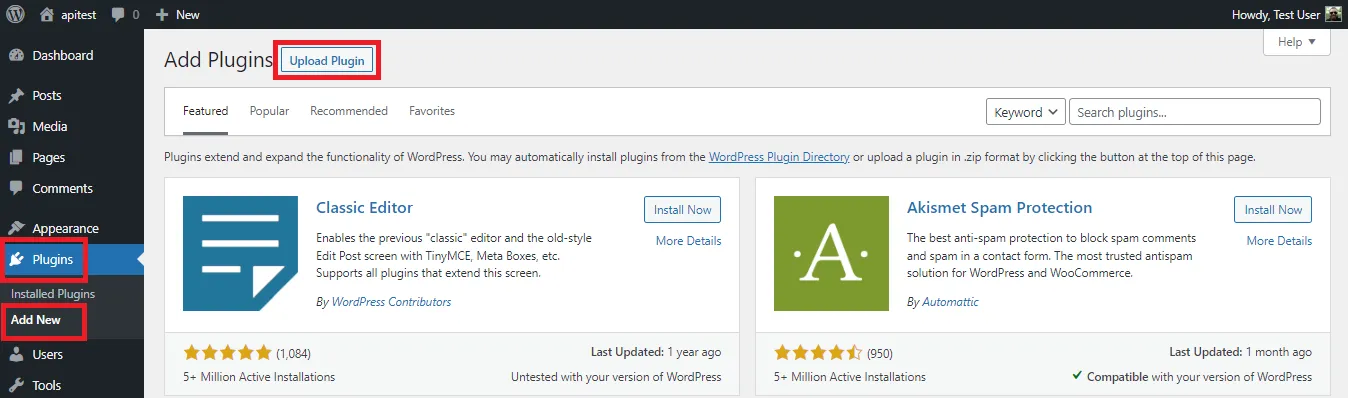Open the Keyword search type dropdown

pyautogui.click(x=1026, y=112)
